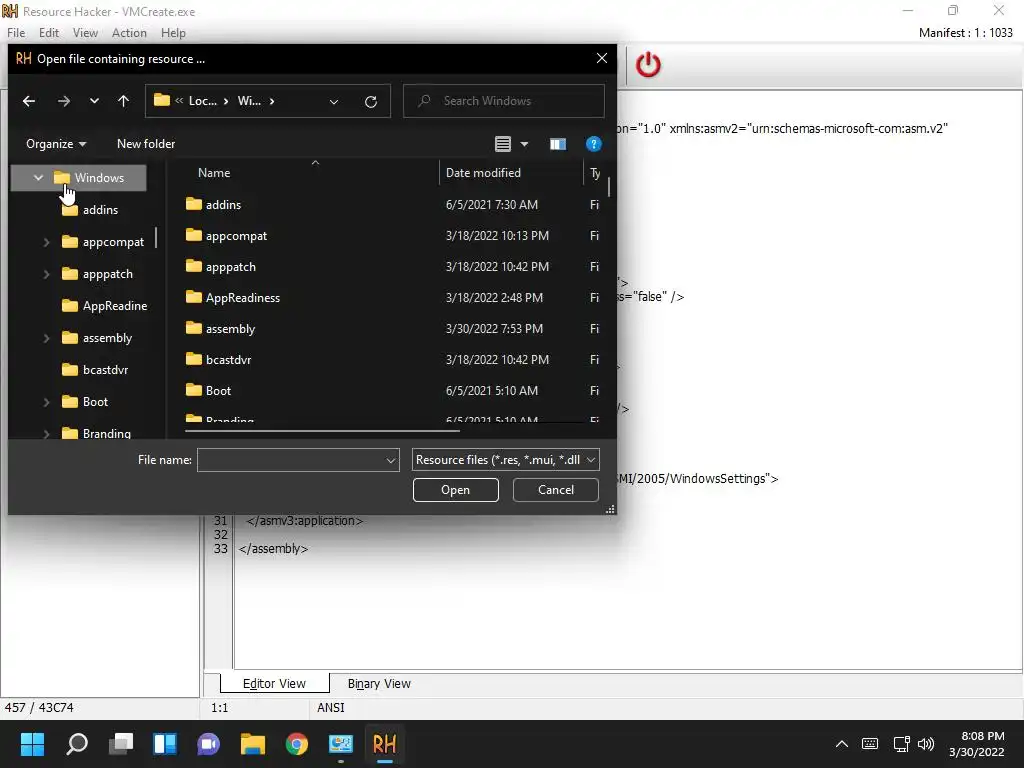Launch Google Chrome from taskbar
This screenshot has height=768, width=1024.
pos(296,744)
